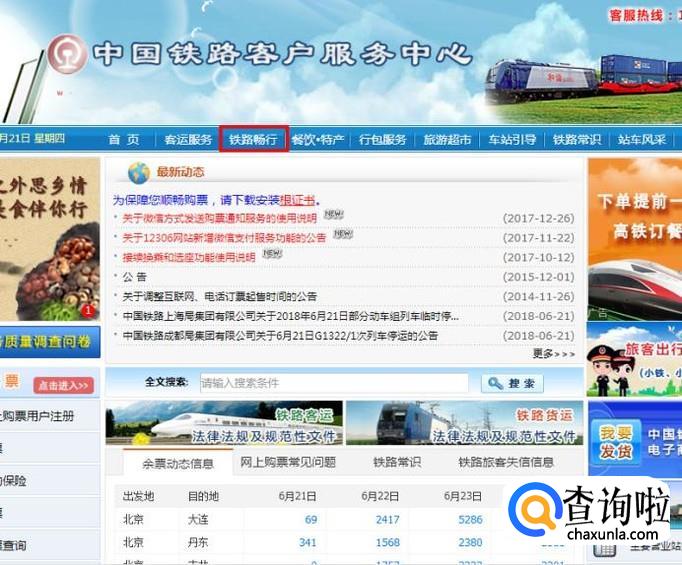Image resolution: width=682 pixels, height=565 pixels.
Task: Click the 69 tickets value for 北京-大连
Action: pyautogui.click(x=311, y=519)
